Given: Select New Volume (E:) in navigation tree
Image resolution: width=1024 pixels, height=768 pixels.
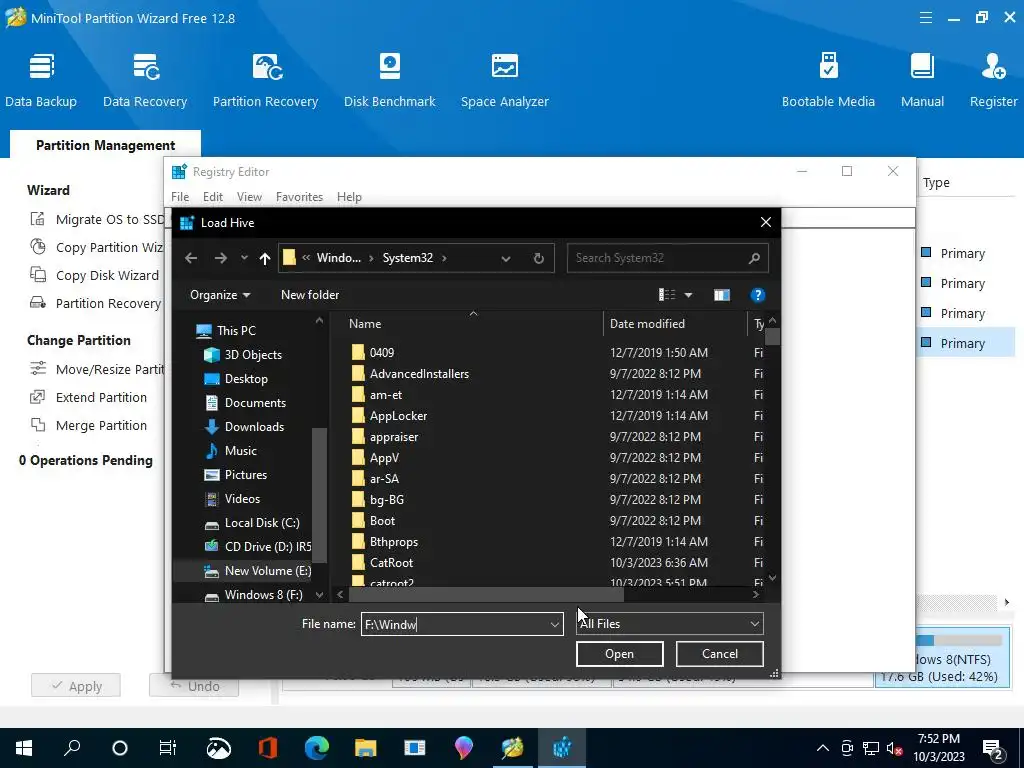Looking at the screenshot, I should click(x=258, y=571).
